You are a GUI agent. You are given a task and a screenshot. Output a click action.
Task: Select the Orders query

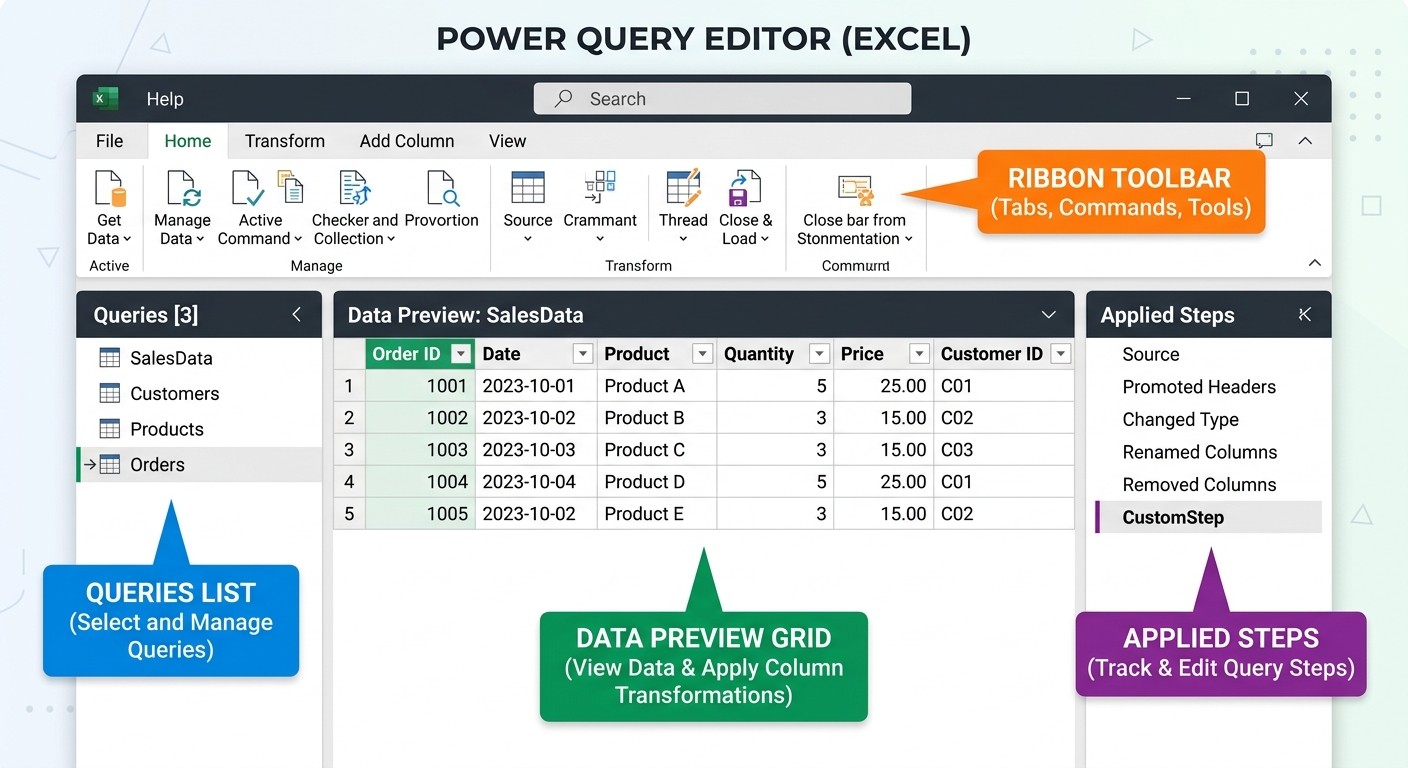pyautogui.click(x=199, y=464)
